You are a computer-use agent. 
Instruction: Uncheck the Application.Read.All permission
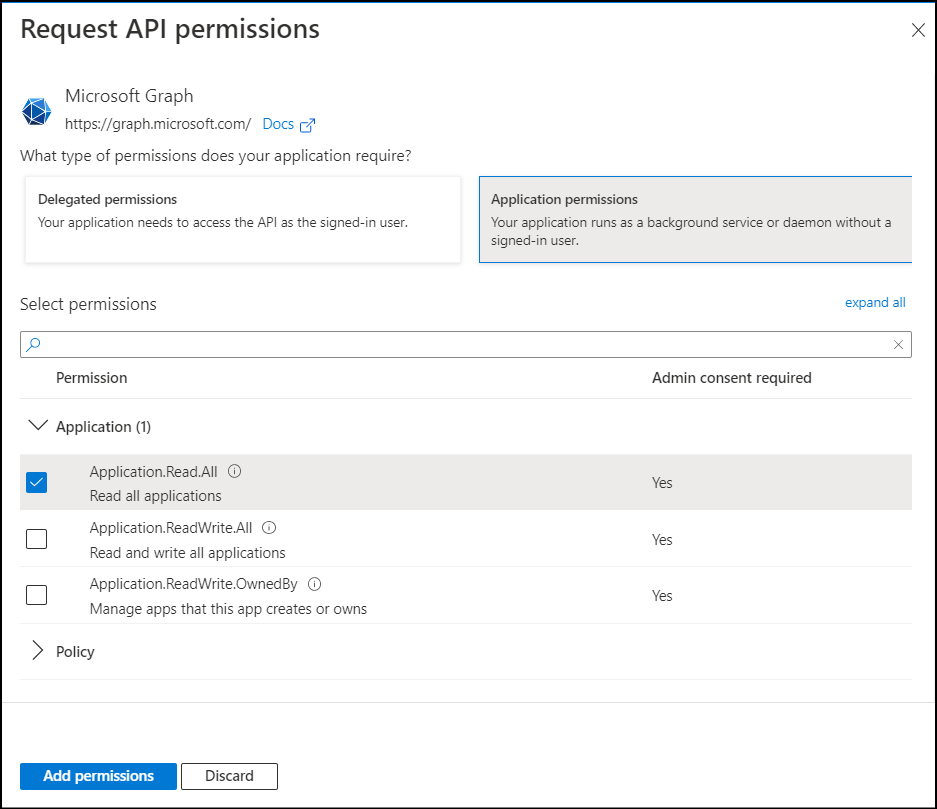click(36, 482)
